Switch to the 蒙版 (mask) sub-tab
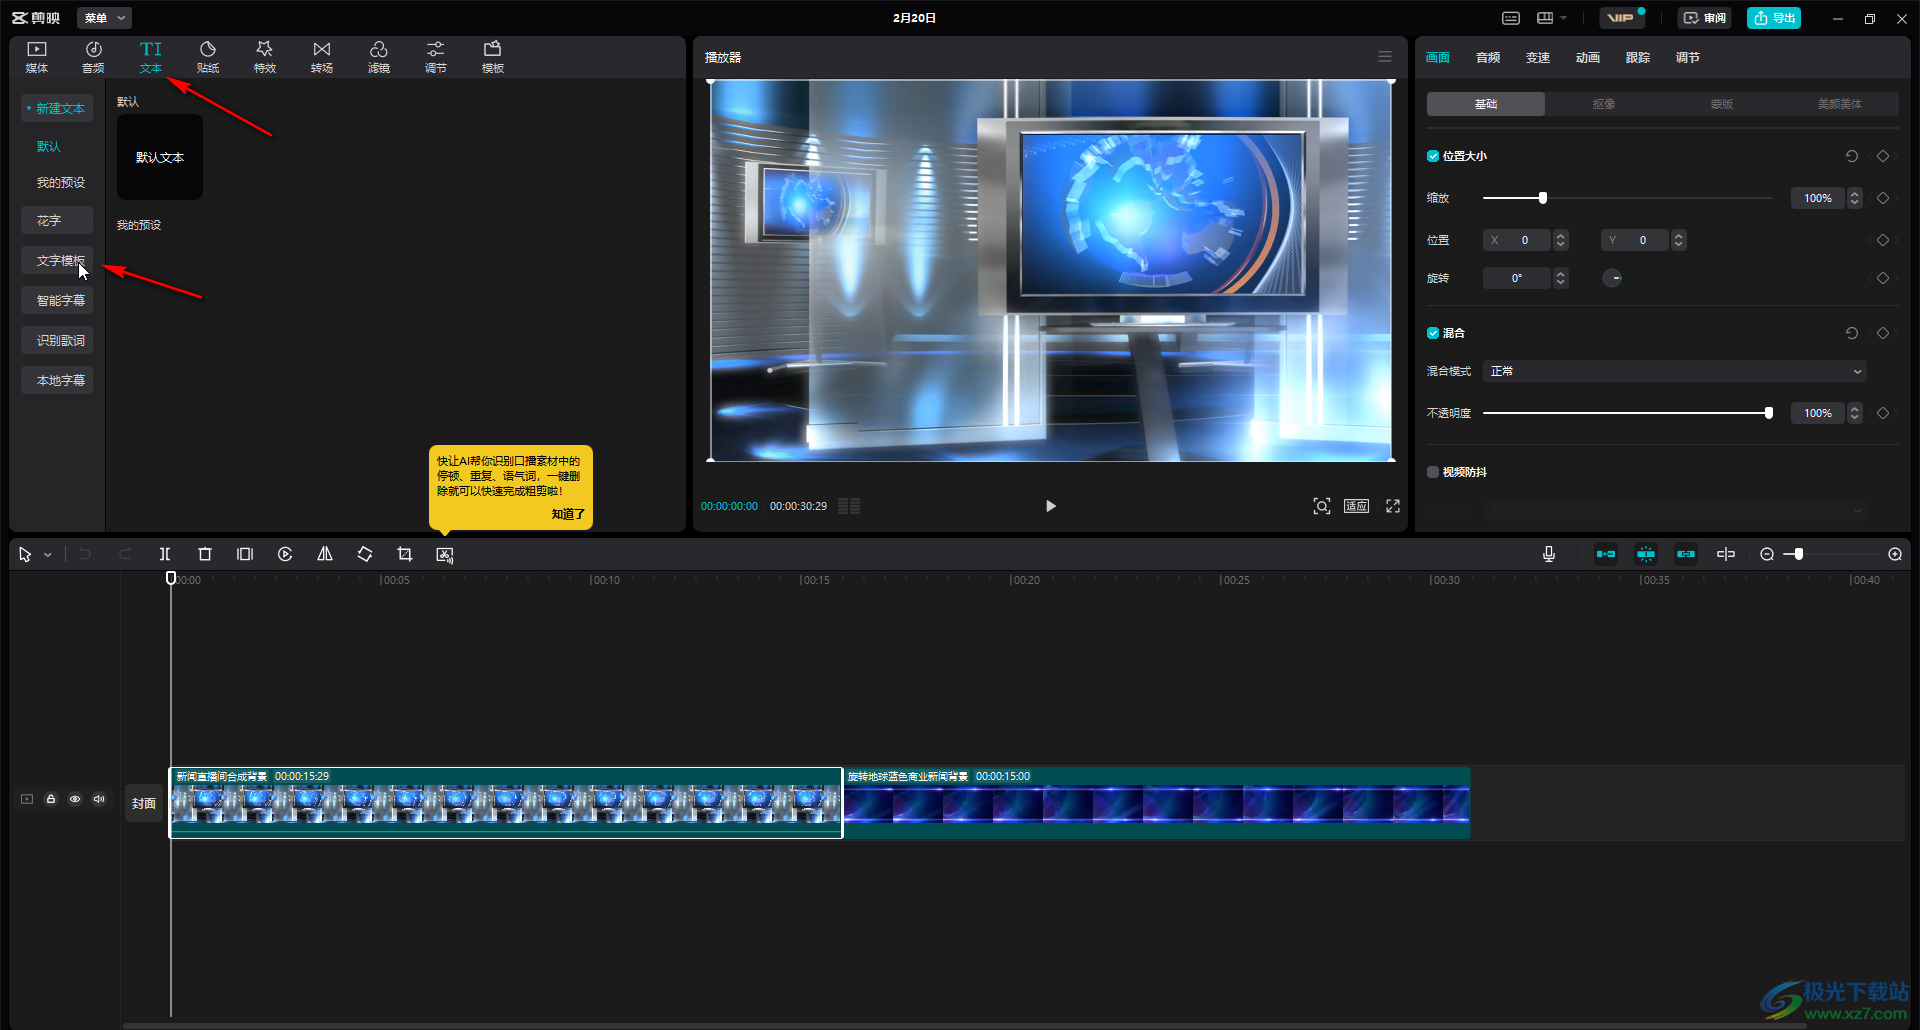This screenshot has width=1920, height=1030. tap(1722, 104)
